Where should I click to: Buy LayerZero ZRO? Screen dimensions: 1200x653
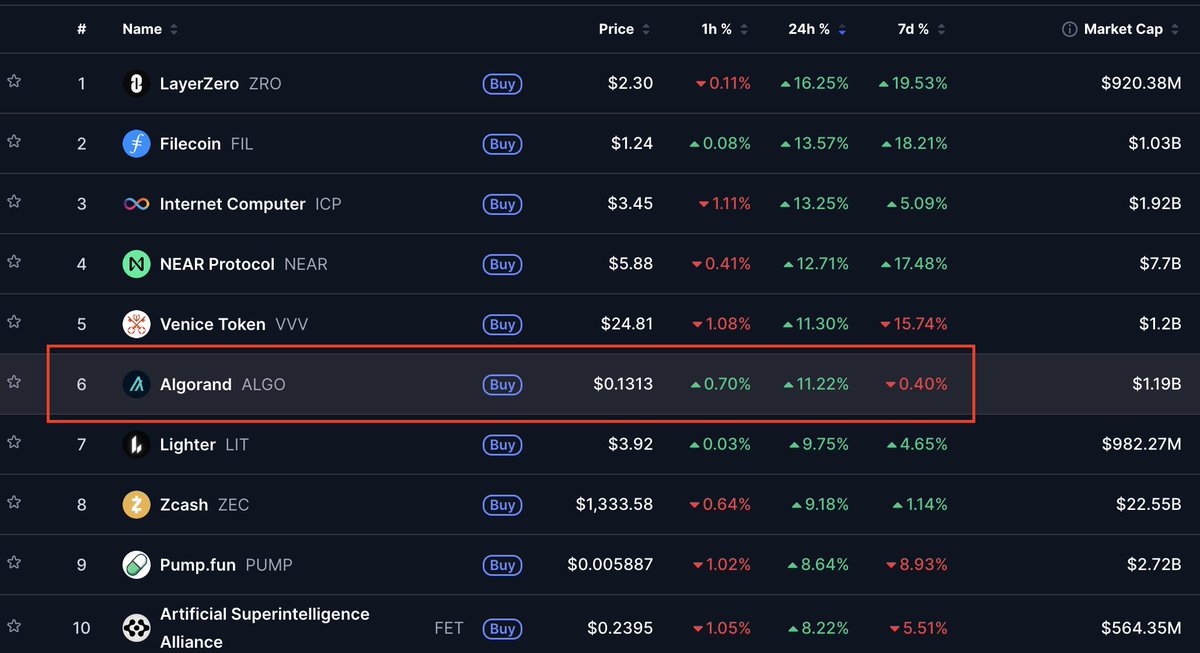502,84
